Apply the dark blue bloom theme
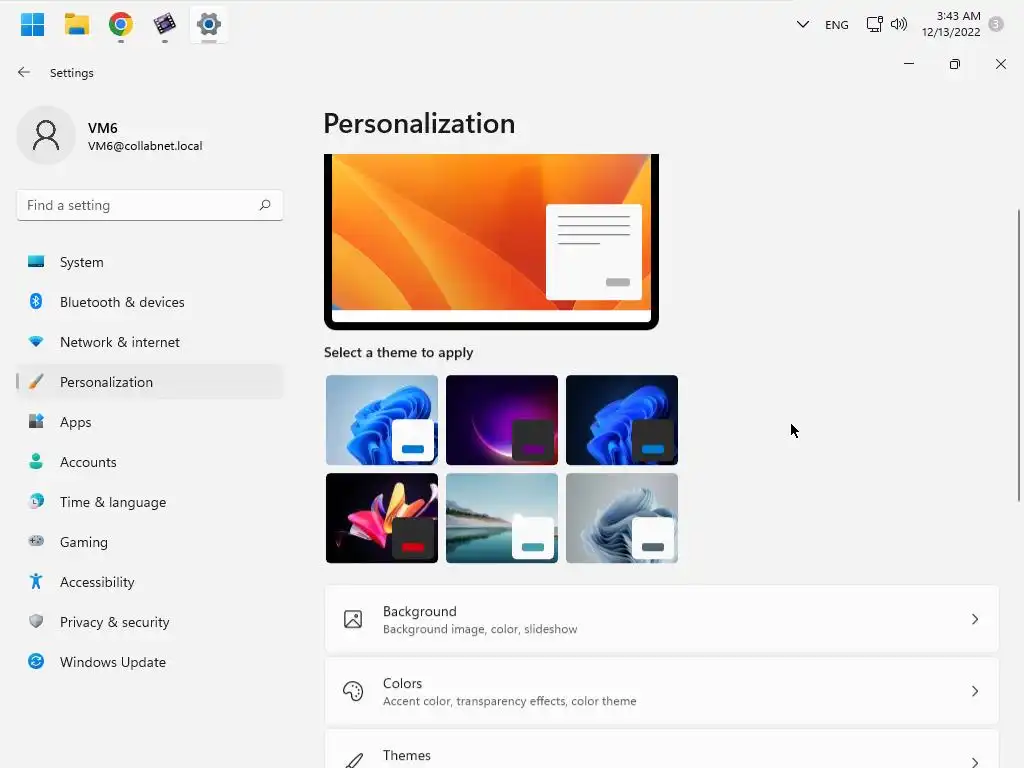Screen dimensions: 1024x768 tap(622, 420)
